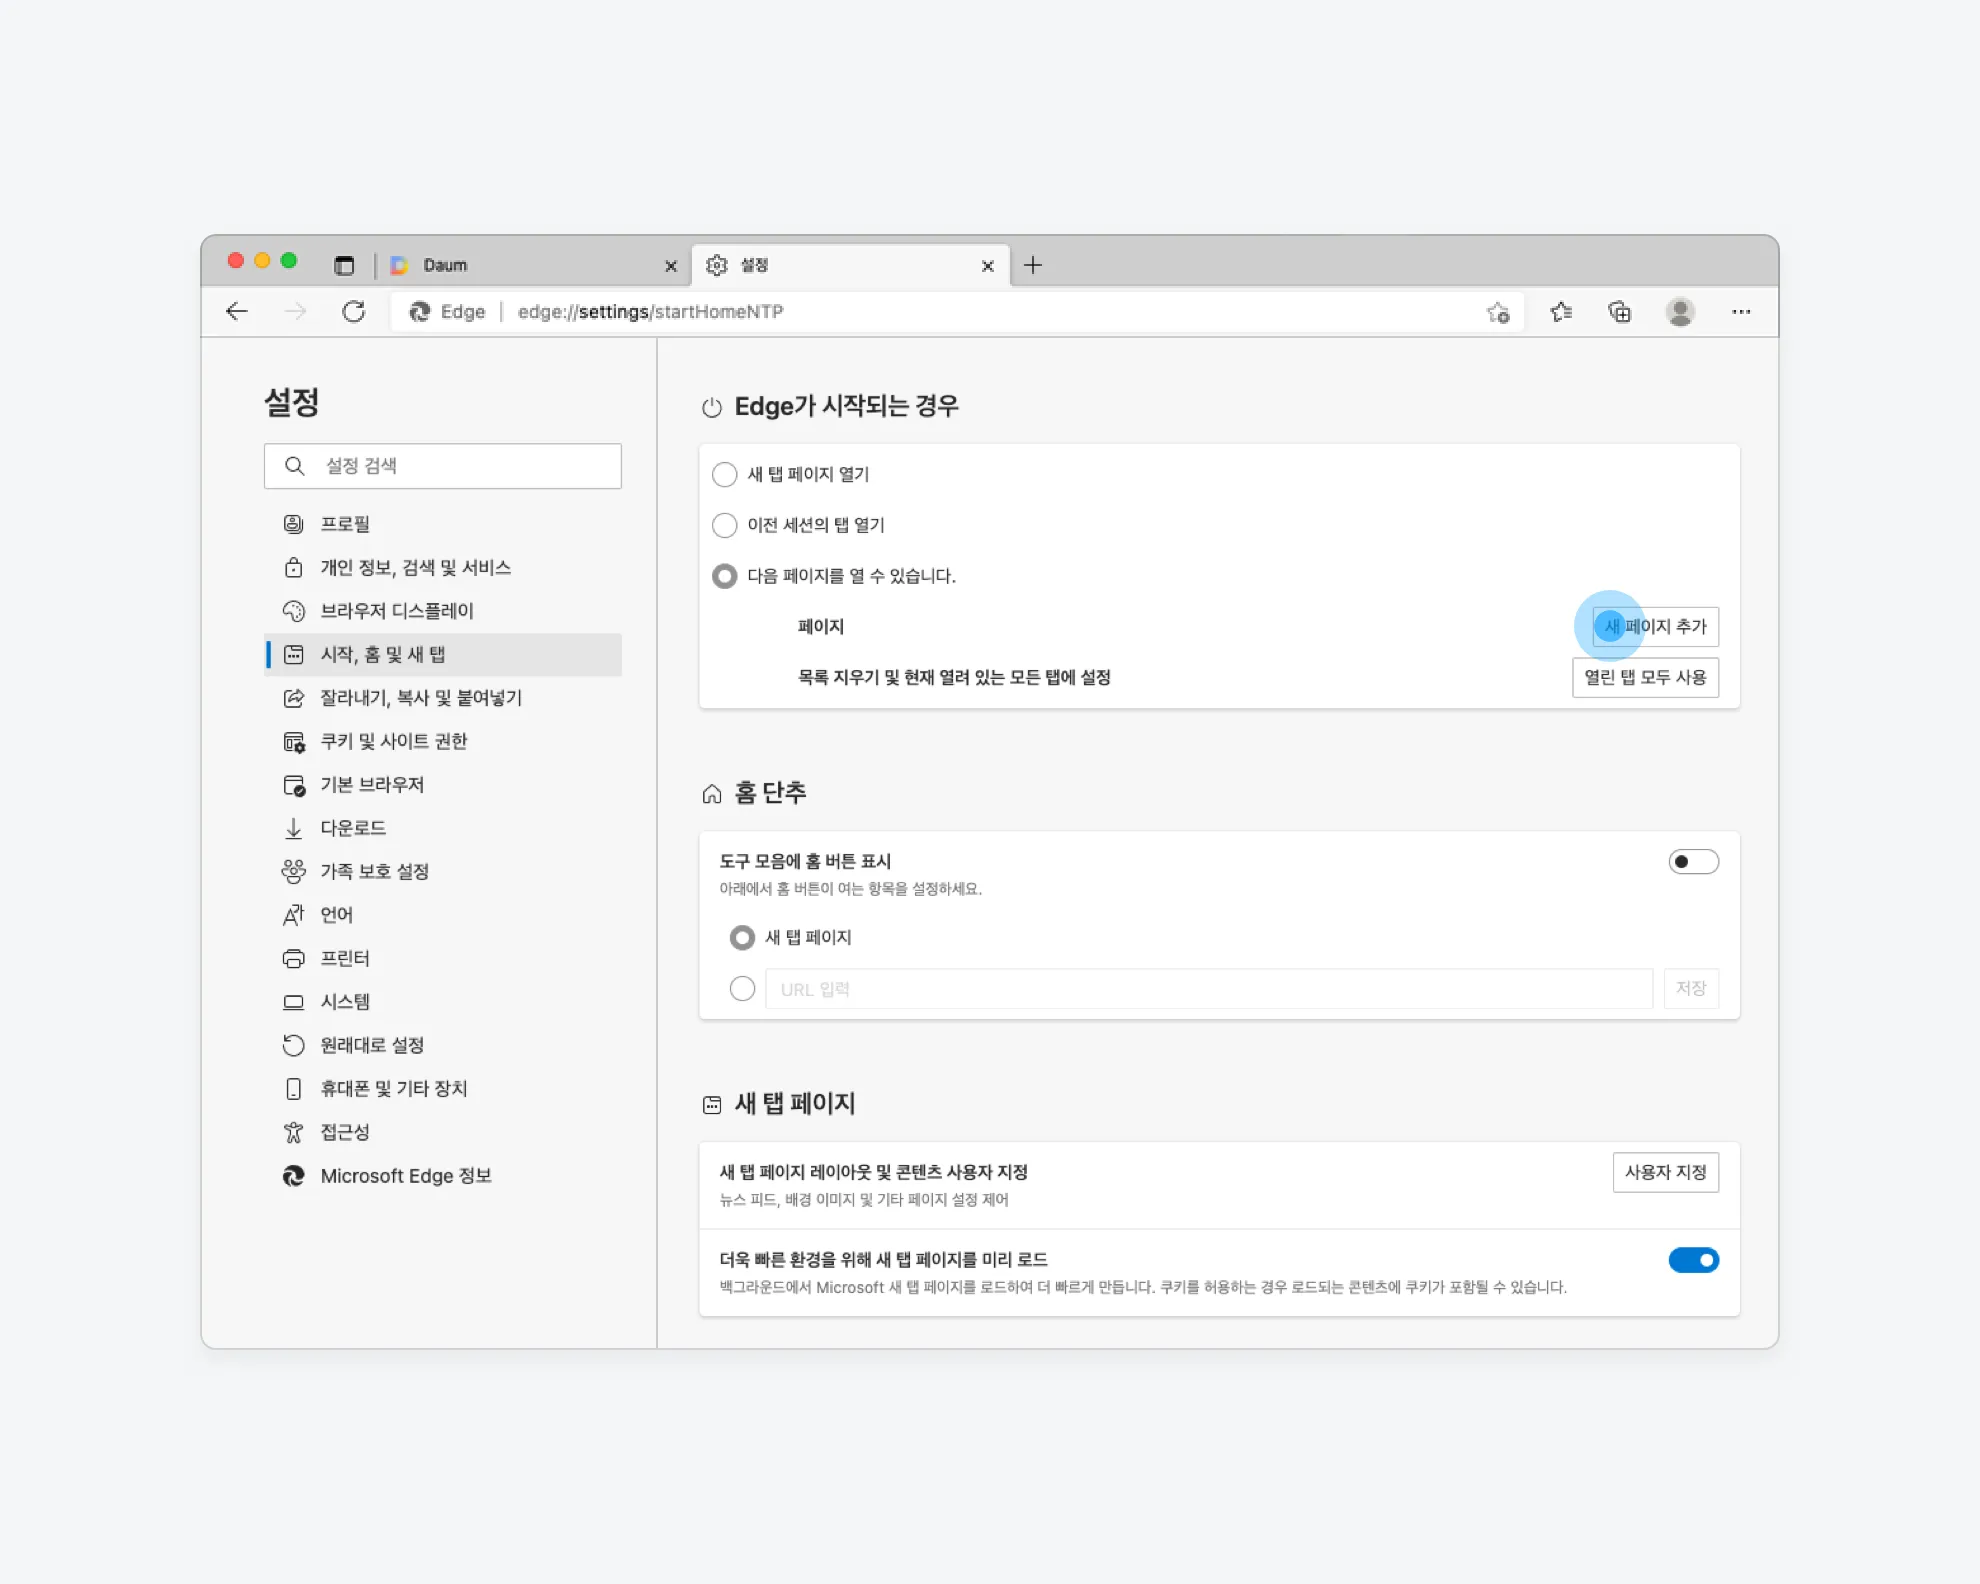Click the 사용자 지정 button for new tab layout

[x=1666, y=1172]
